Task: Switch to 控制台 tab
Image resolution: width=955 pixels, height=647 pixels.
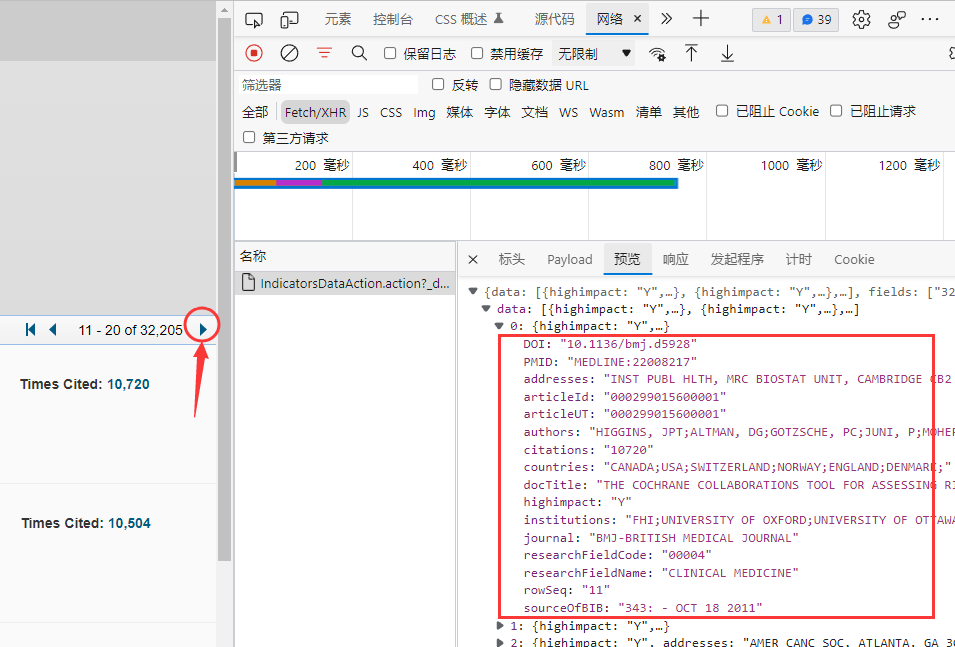Action: pos(393,19)
